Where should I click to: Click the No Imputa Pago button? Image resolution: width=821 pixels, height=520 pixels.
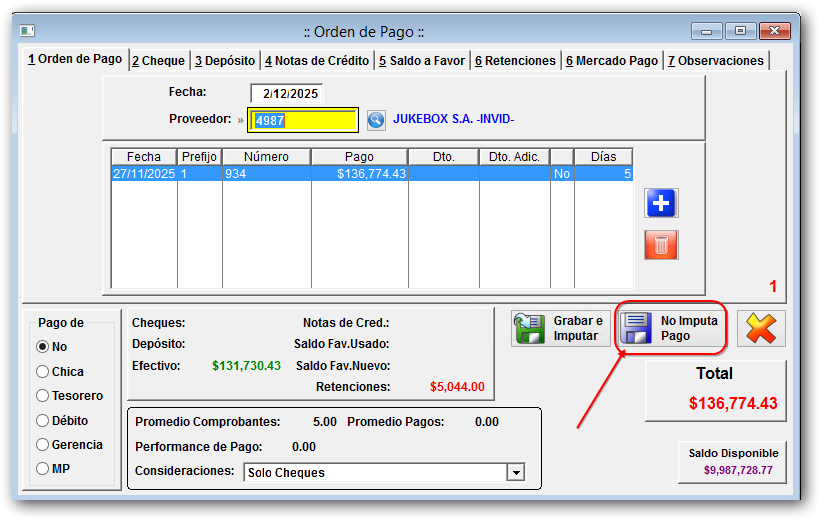670,328
